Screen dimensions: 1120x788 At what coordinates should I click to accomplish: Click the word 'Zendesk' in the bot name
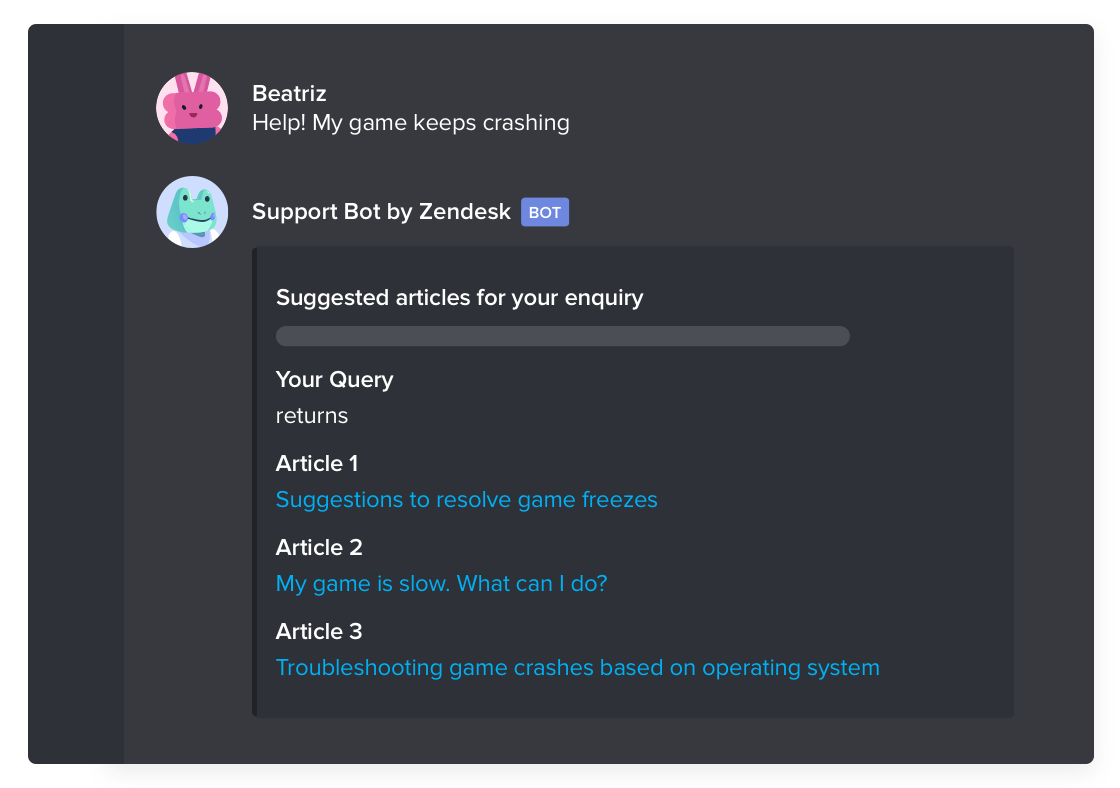coord(465,211)
